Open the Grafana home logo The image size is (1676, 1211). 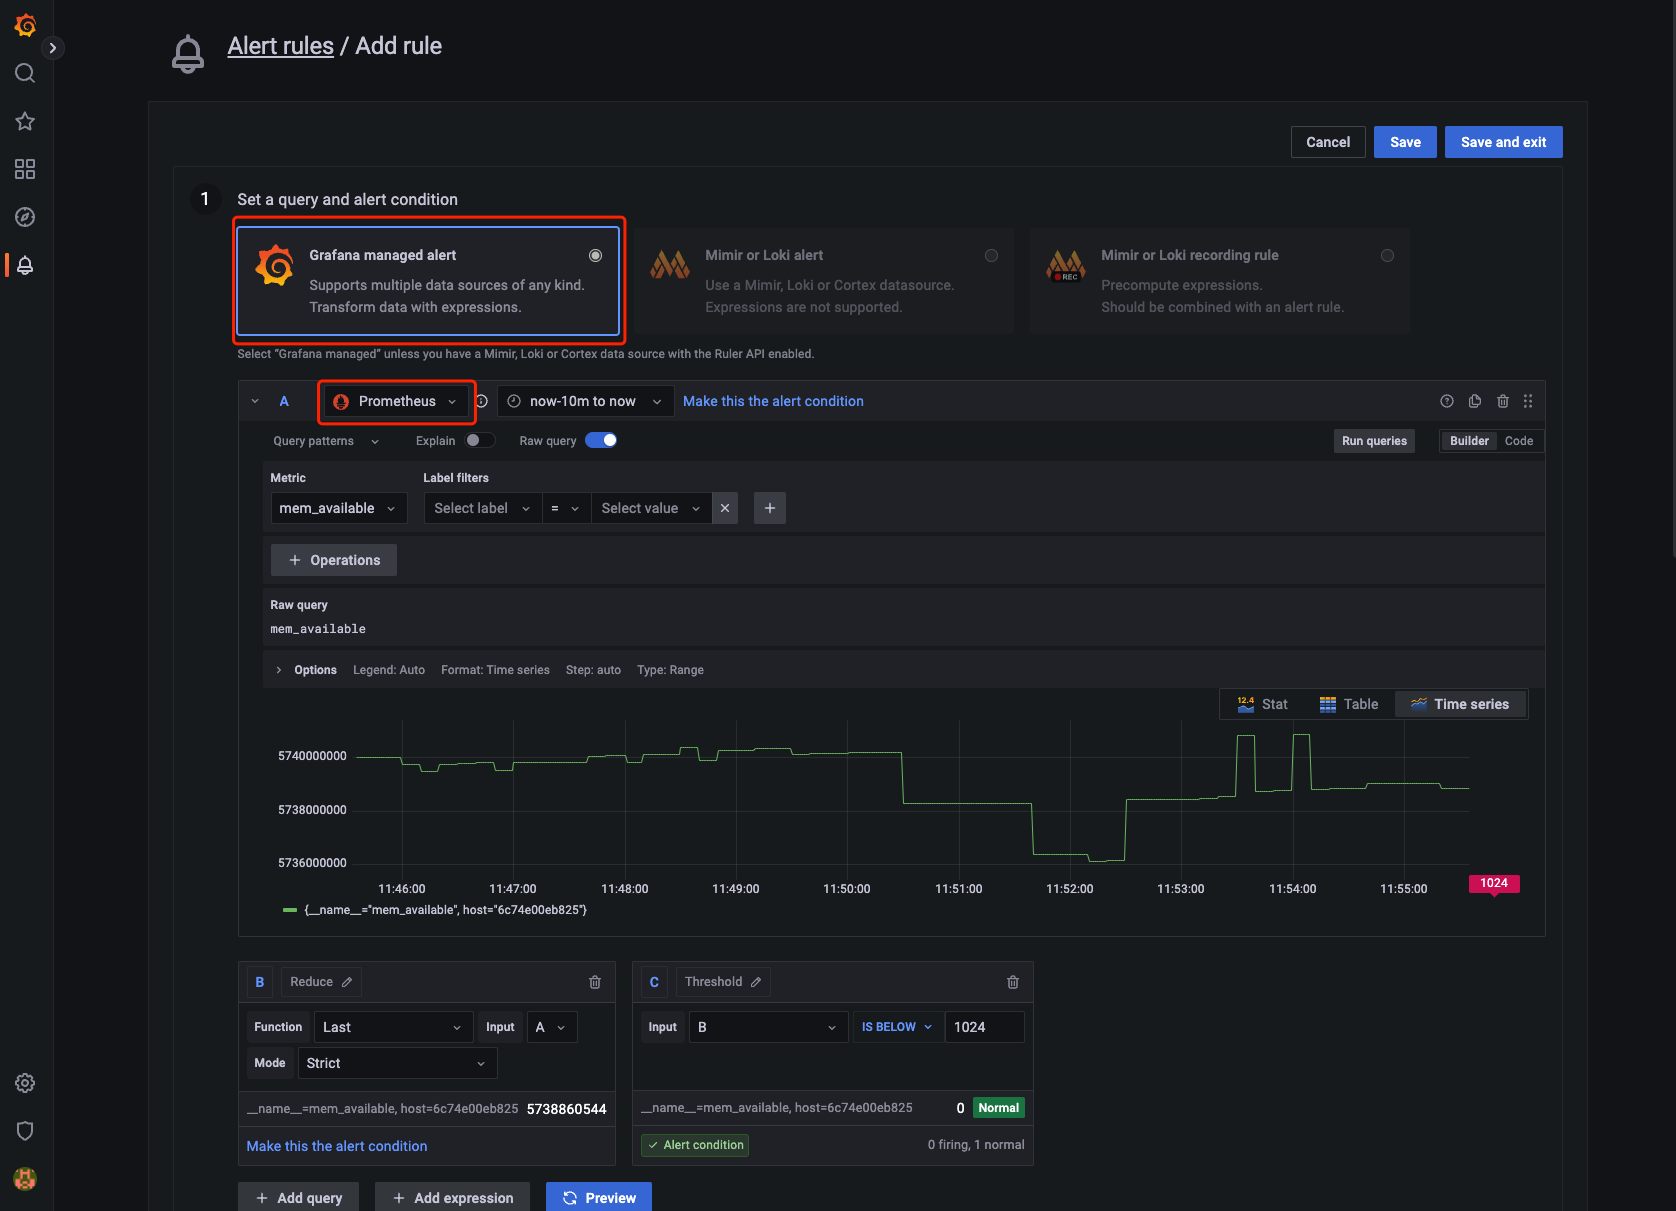click(x=26, y=25)
